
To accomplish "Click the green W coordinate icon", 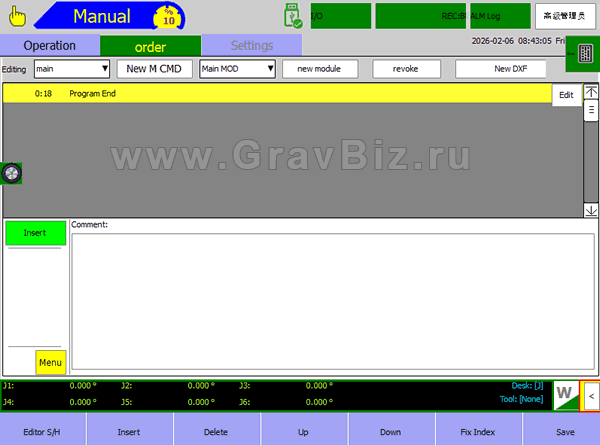I will click(x=565, y=395).
